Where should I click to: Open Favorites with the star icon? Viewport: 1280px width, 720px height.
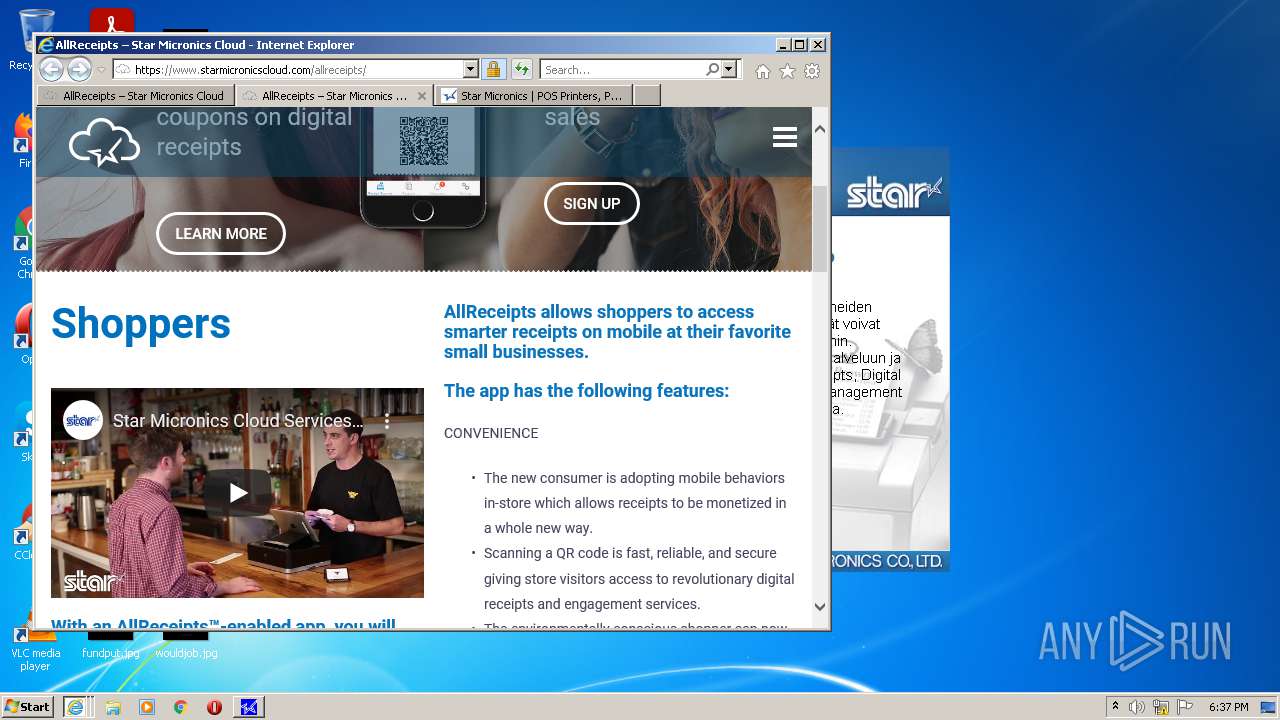pos(787,71)
